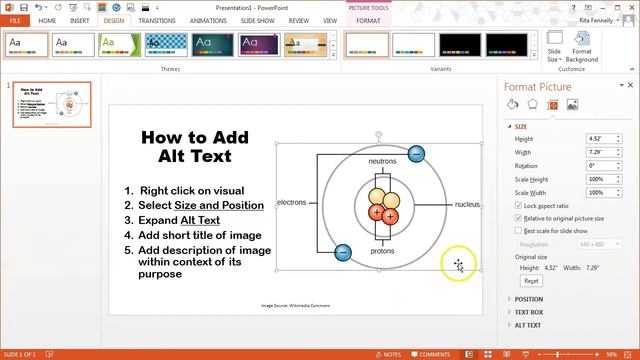Expand the Themes gallery More arrow

coord(333,55)
